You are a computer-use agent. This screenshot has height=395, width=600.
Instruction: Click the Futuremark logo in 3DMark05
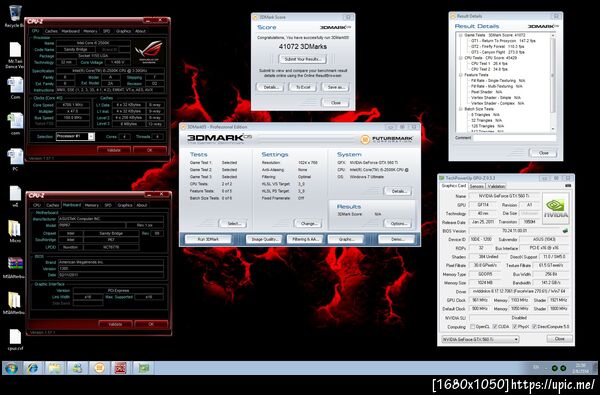pos(386,139)
